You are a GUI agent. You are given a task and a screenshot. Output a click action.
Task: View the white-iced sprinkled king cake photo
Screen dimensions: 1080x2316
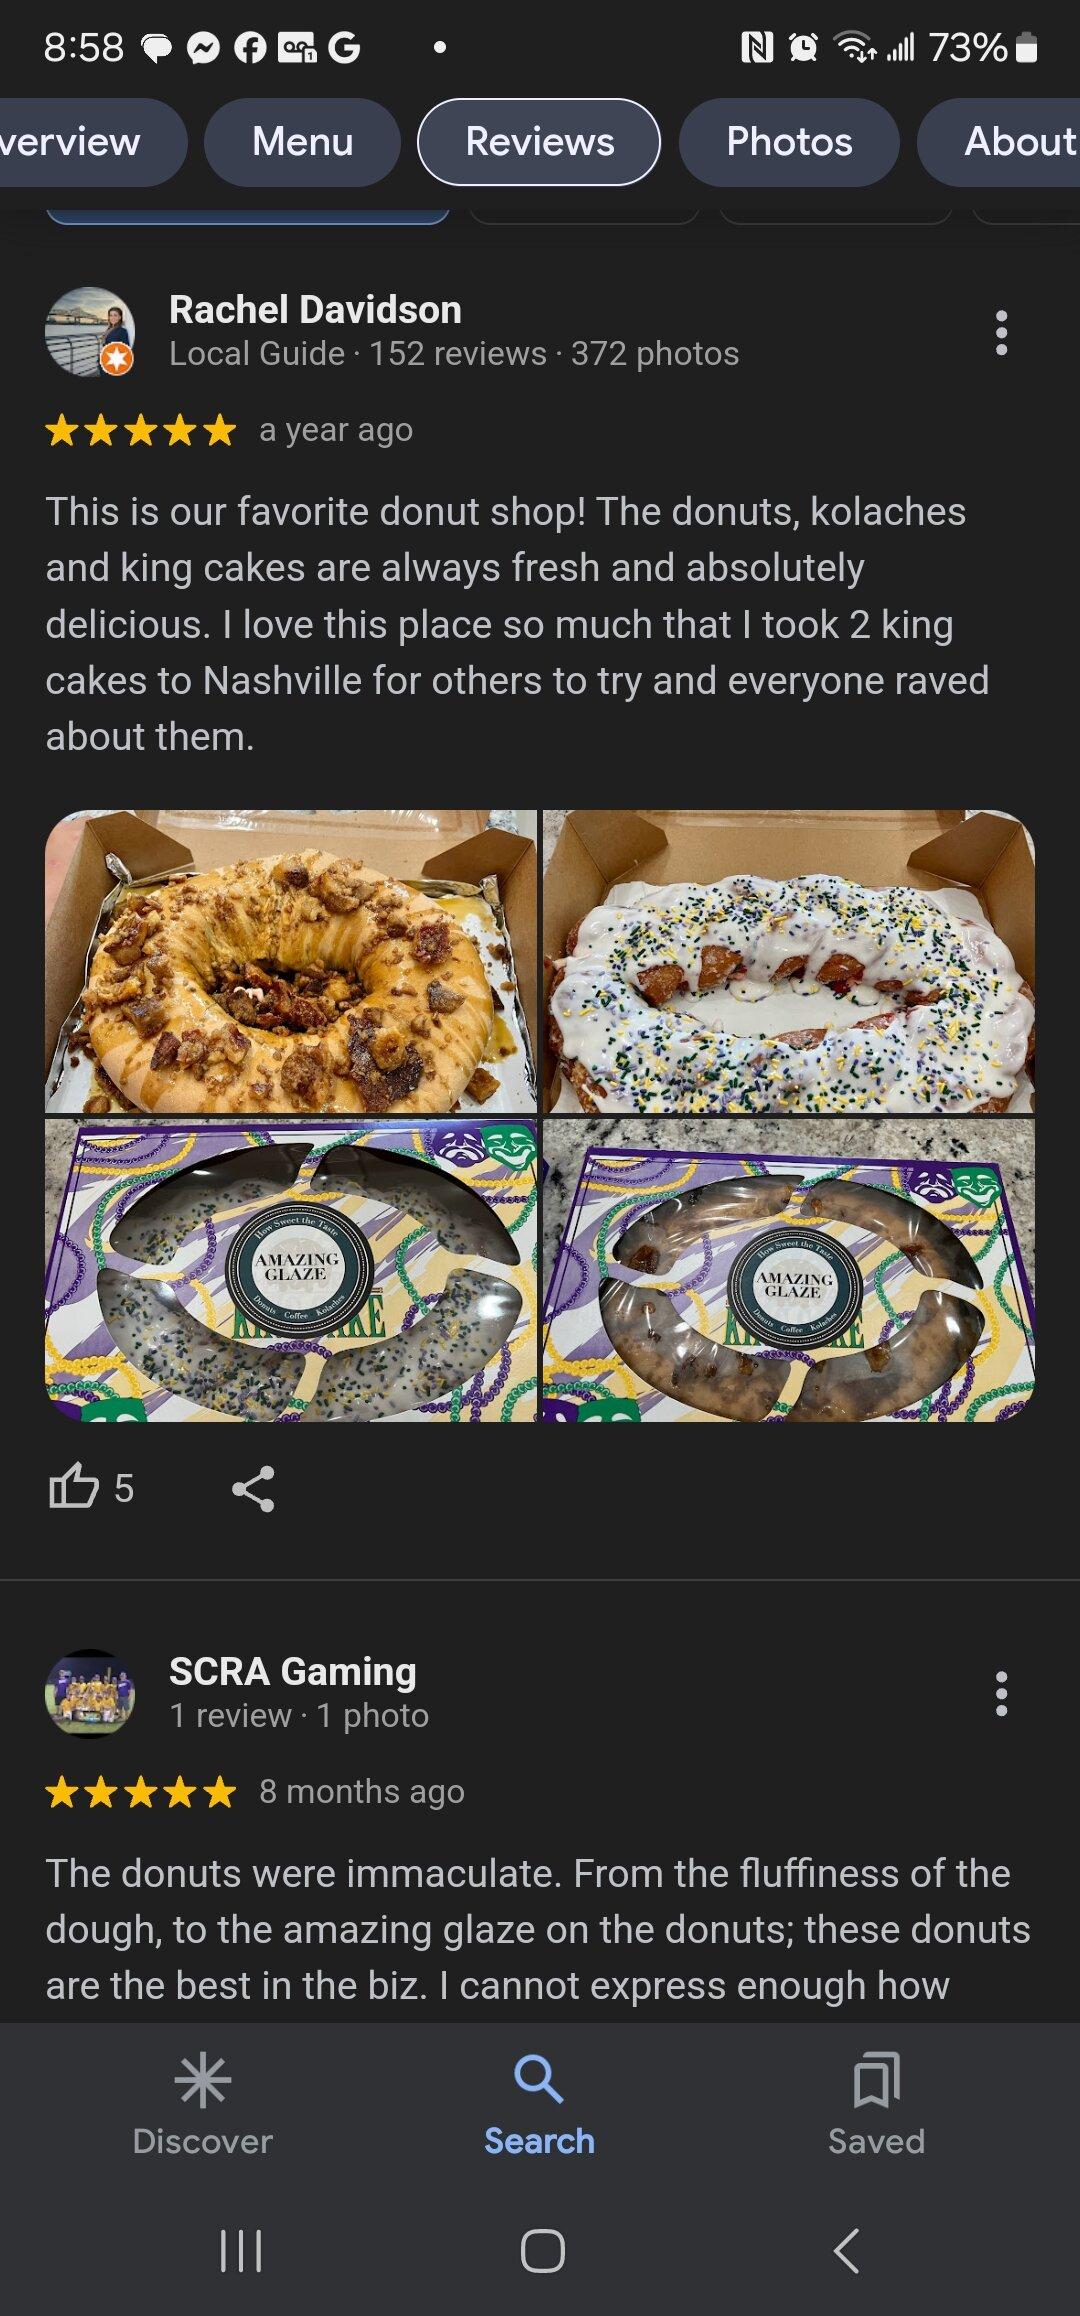(788, 961)
